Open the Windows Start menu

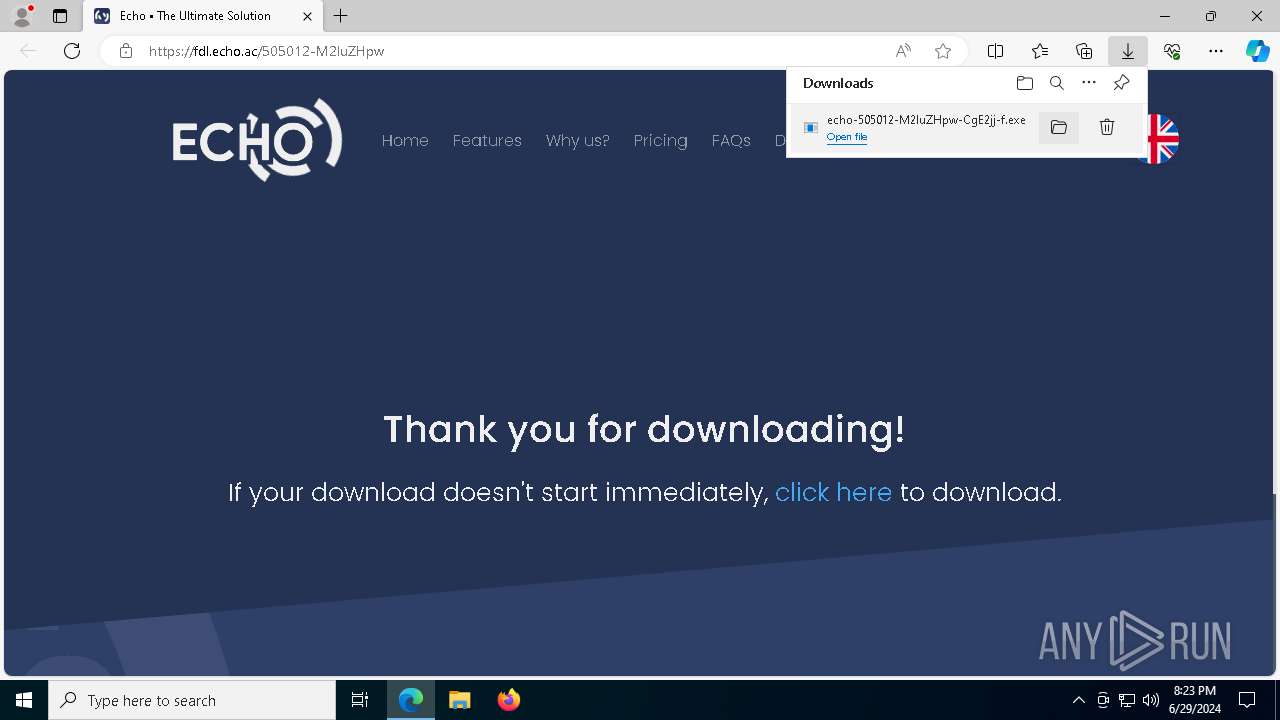[x=24, y=700]
